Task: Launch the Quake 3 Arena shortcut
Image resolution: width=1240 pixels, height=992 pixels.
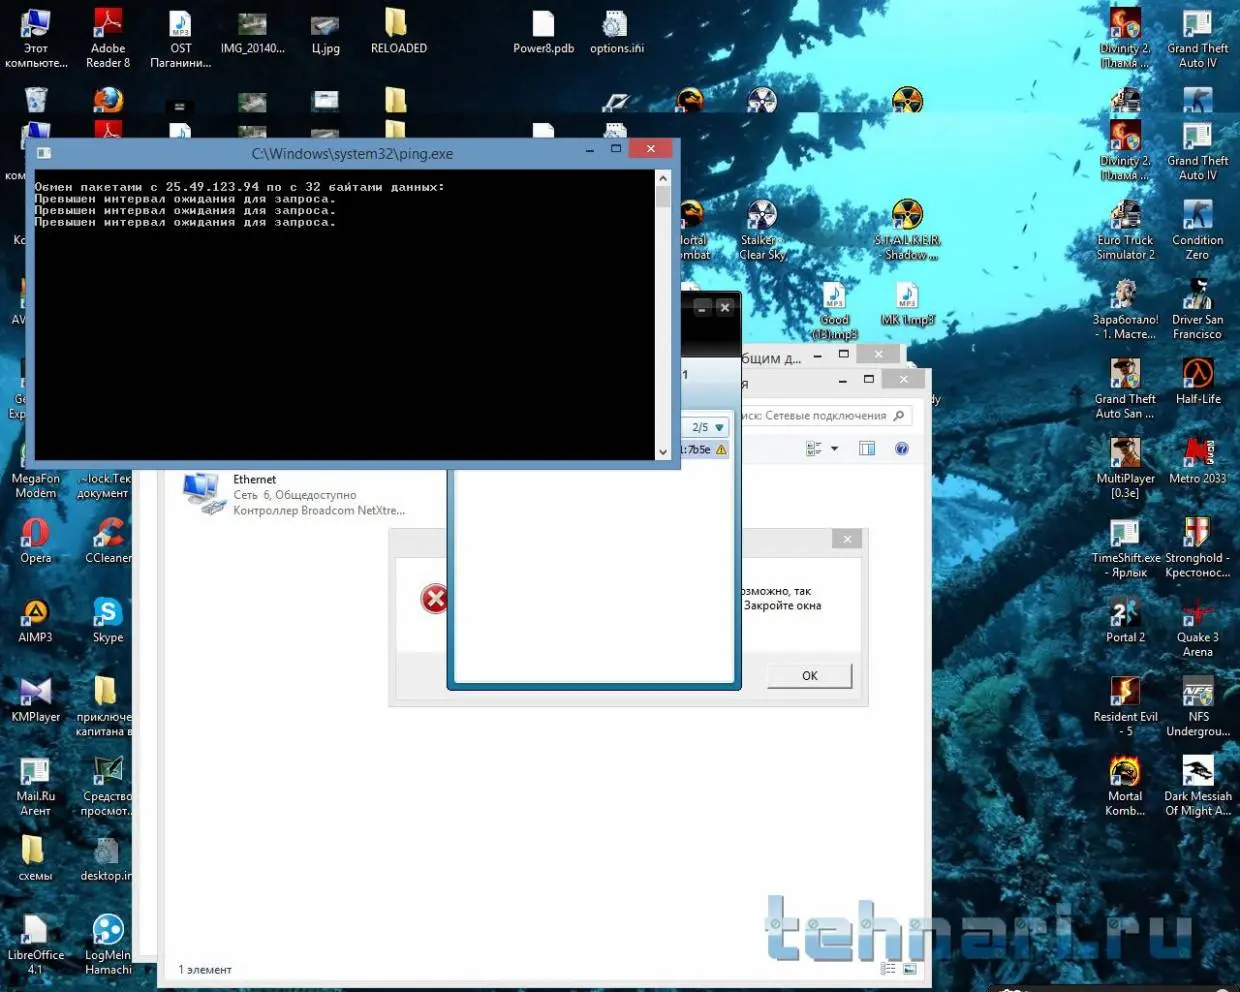Action: [x=1197, y=628]
